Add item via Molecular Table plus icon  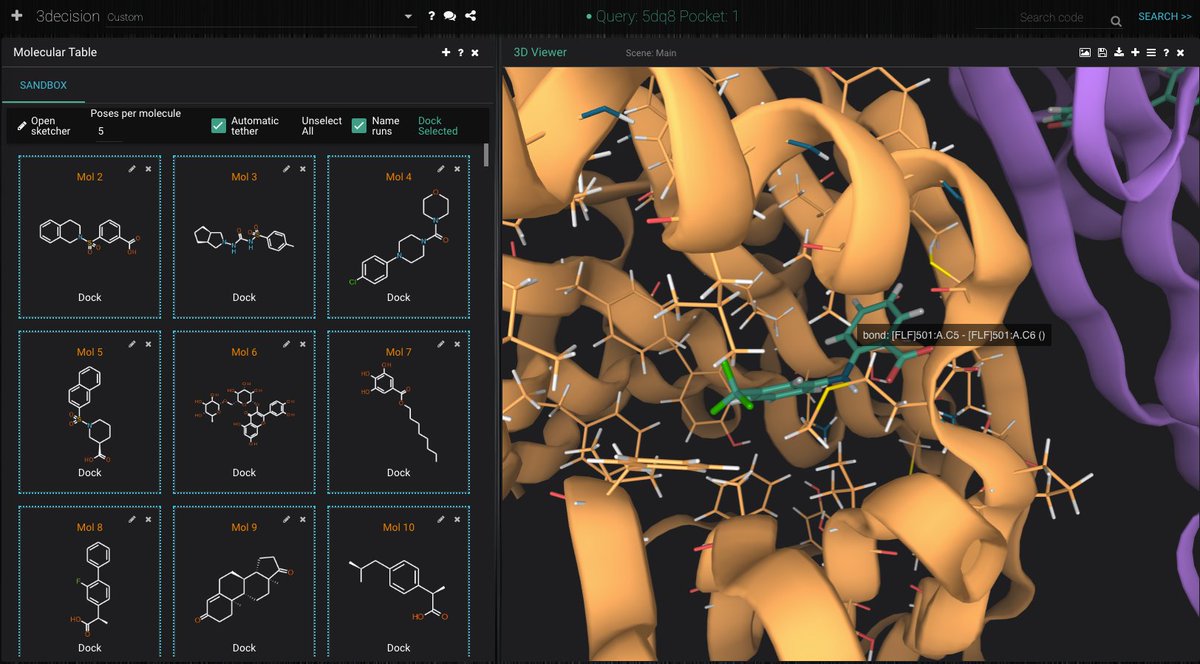point(446,52)
